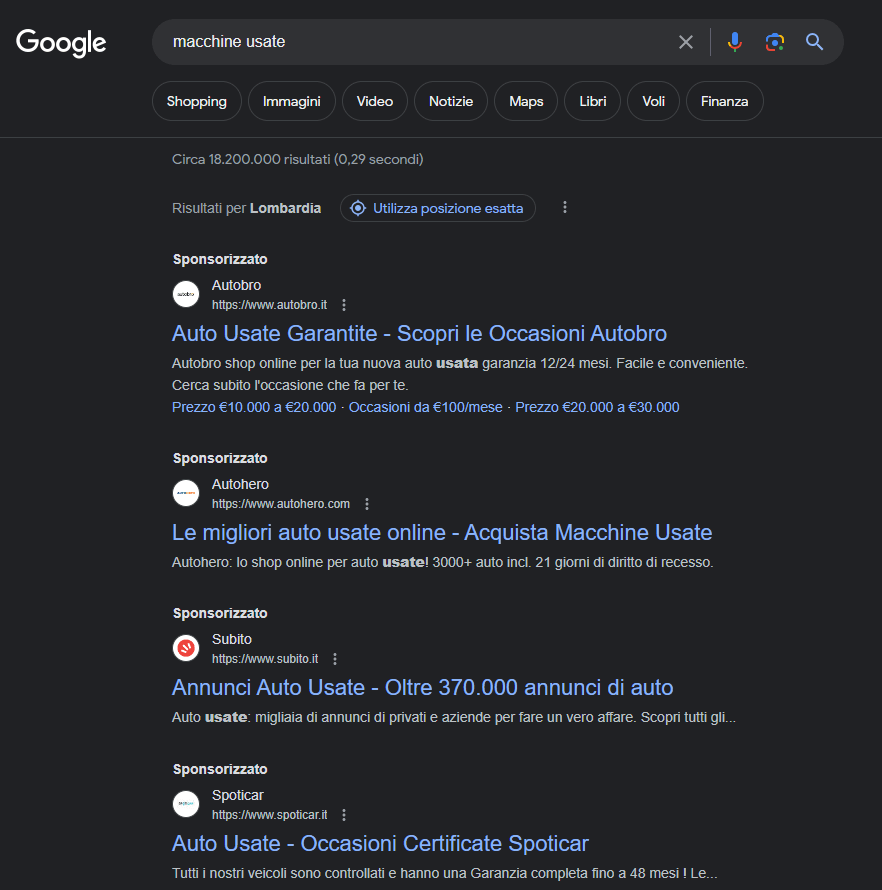Click the magnifying glass search button

(814, 42)
